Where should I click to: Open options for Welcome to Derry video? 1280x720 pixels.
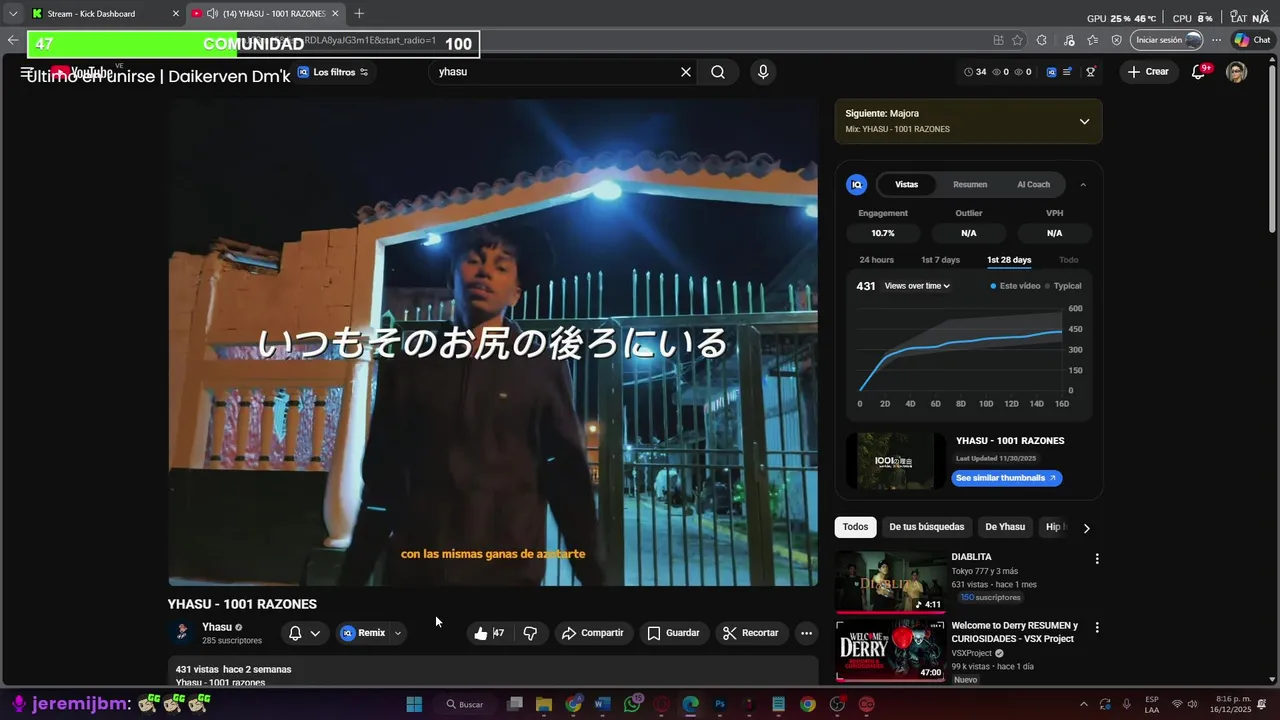tap(1097, 628)
